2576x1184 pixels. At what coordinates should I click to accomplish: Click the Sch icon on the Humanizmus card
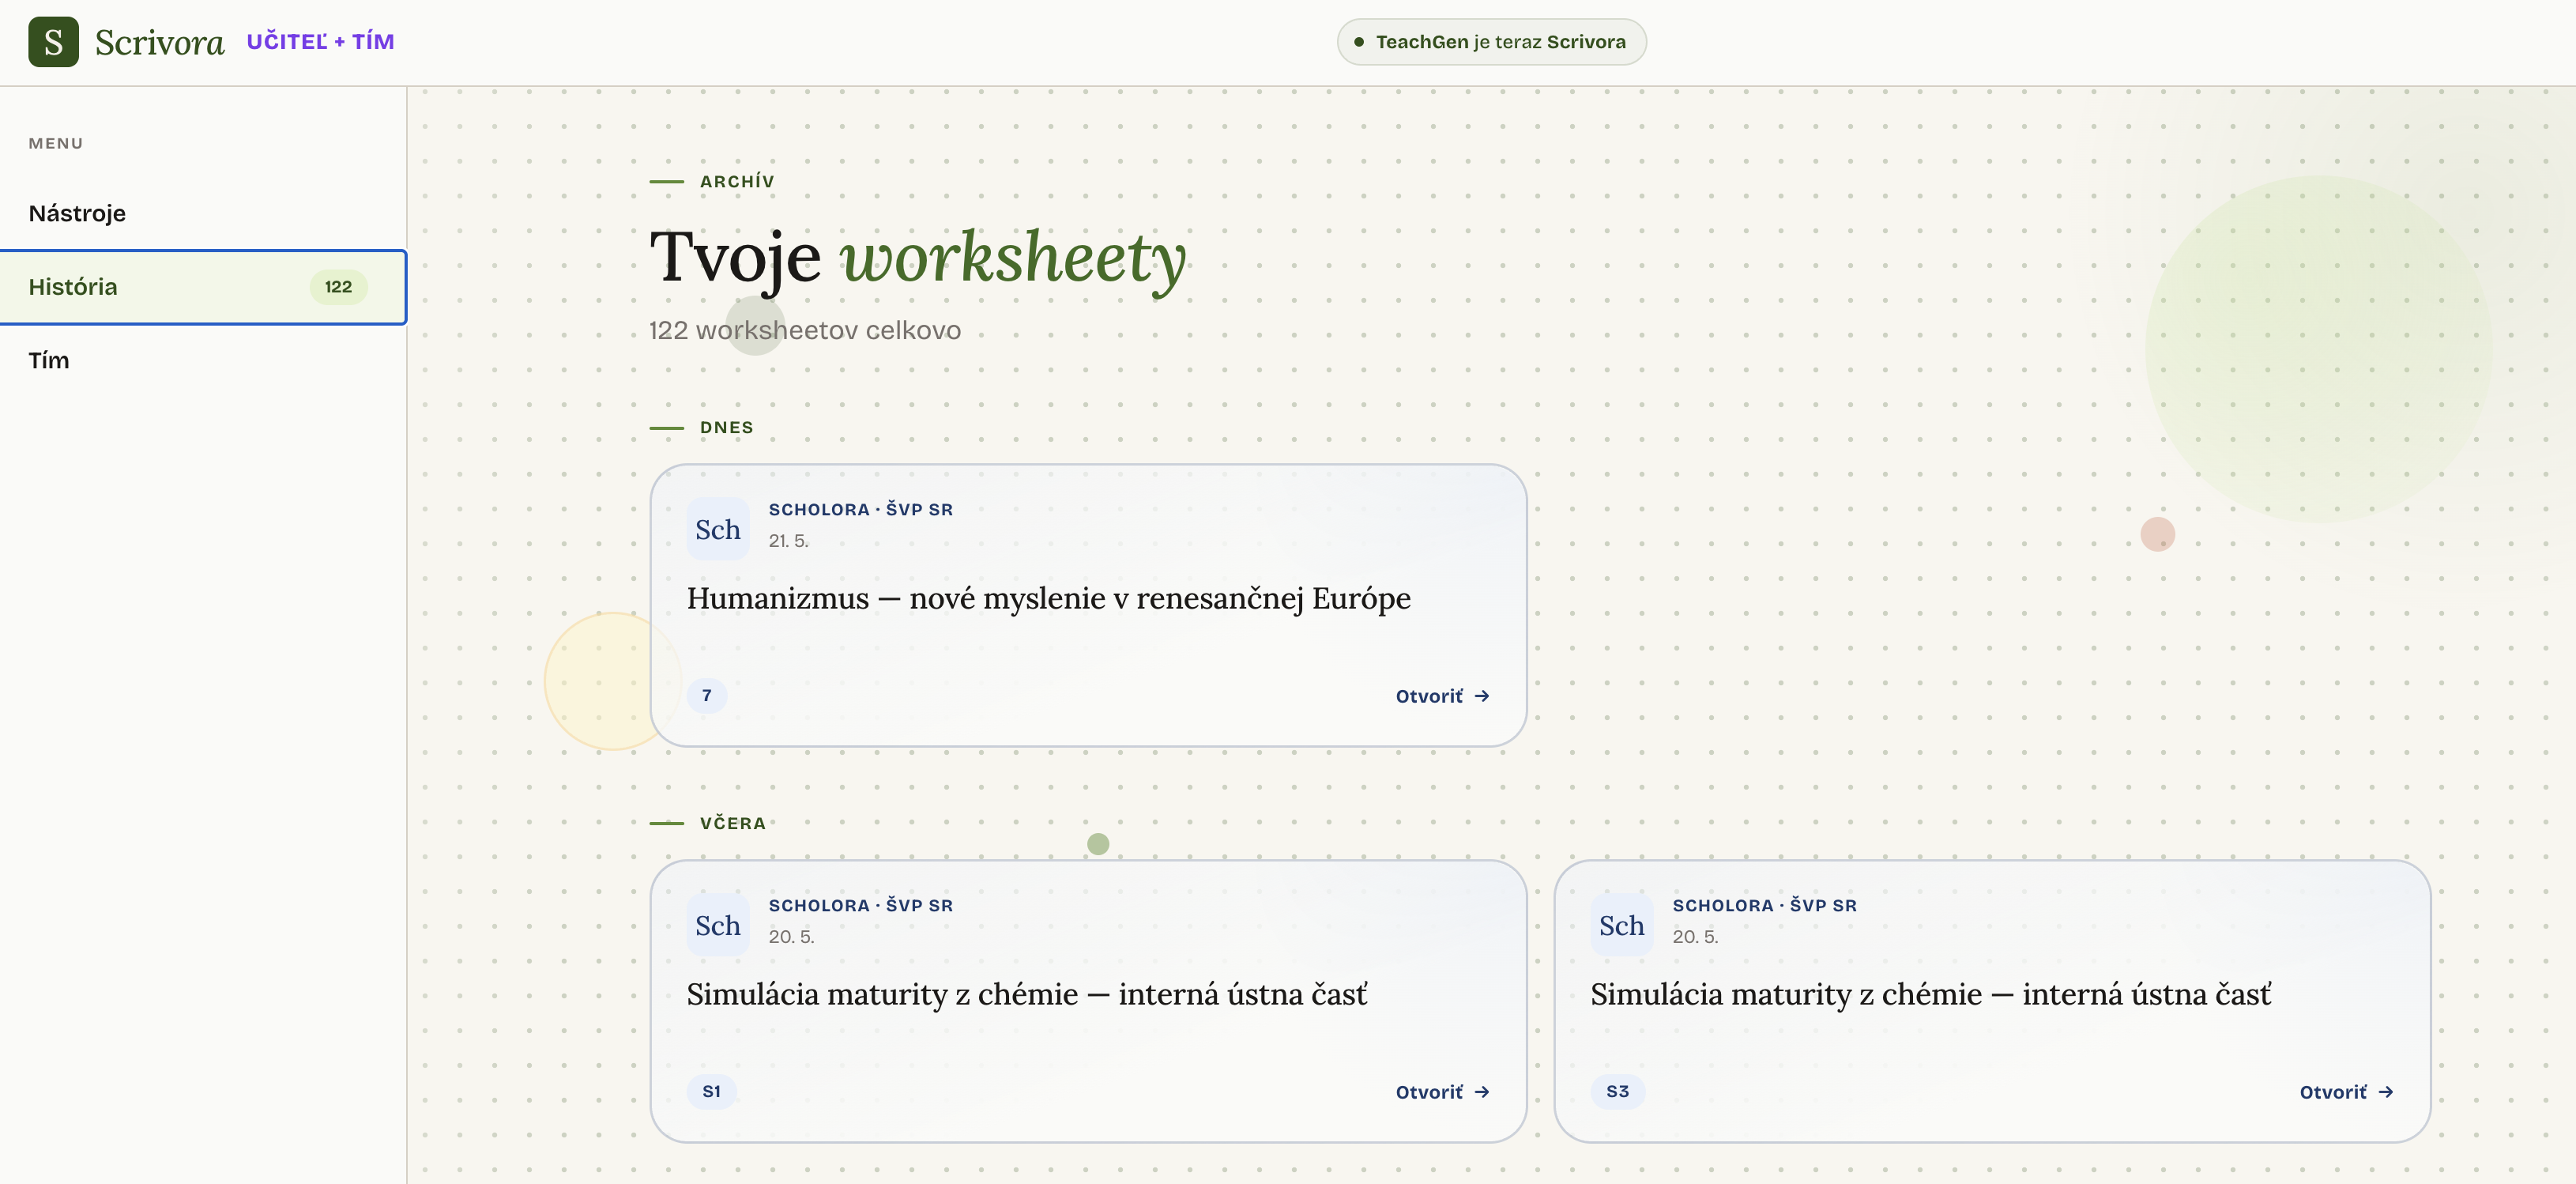coord(718,529)
